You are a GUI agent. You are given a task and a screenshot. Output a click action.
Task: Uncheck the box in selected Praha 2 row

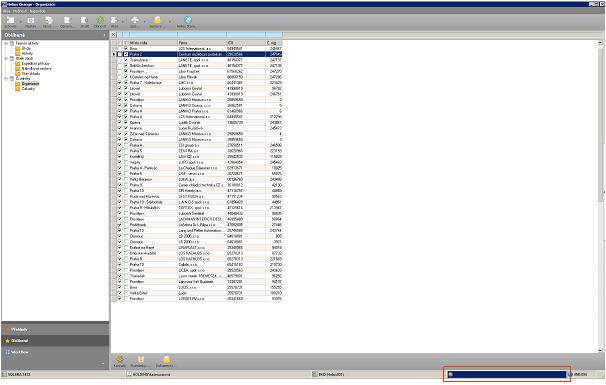[126, 55]
